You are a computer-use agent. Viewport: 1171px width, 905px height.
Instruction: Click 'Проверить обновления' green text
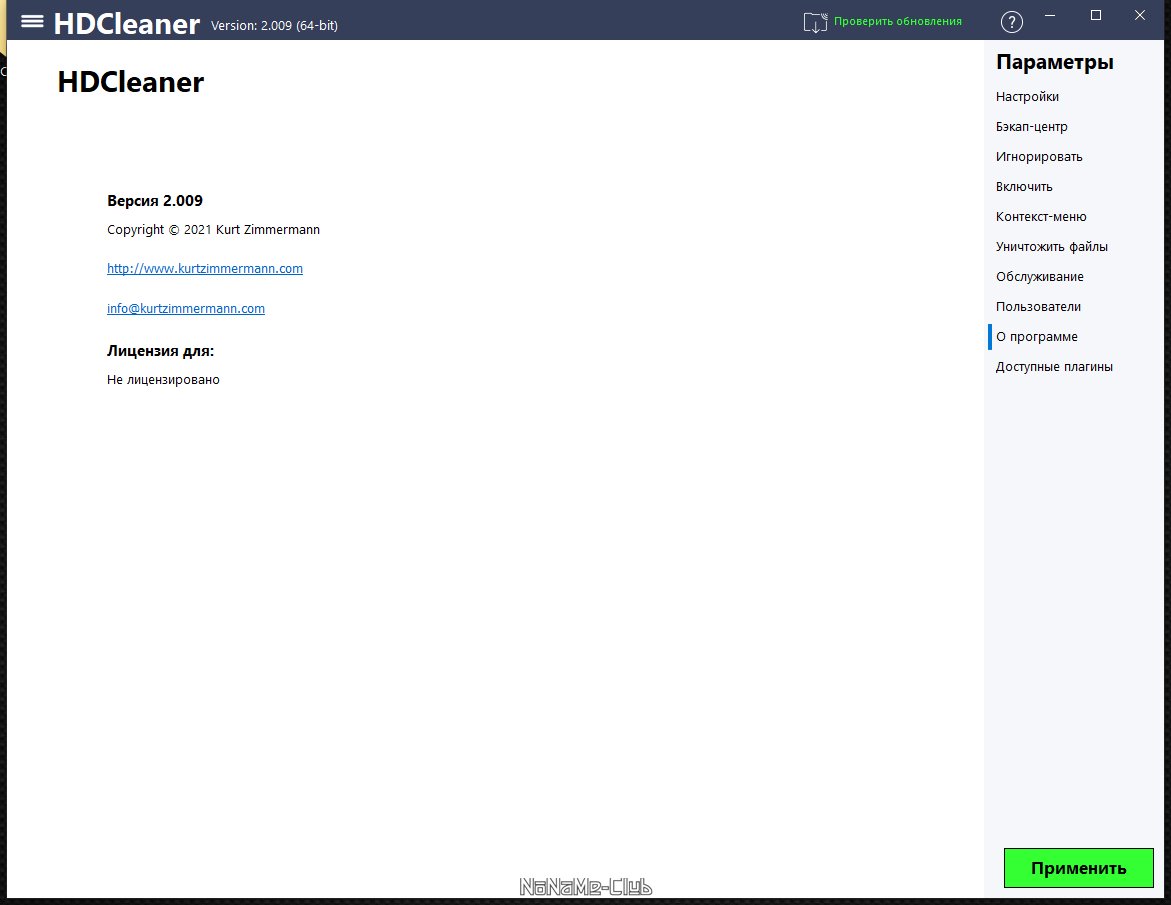point(897,21)
